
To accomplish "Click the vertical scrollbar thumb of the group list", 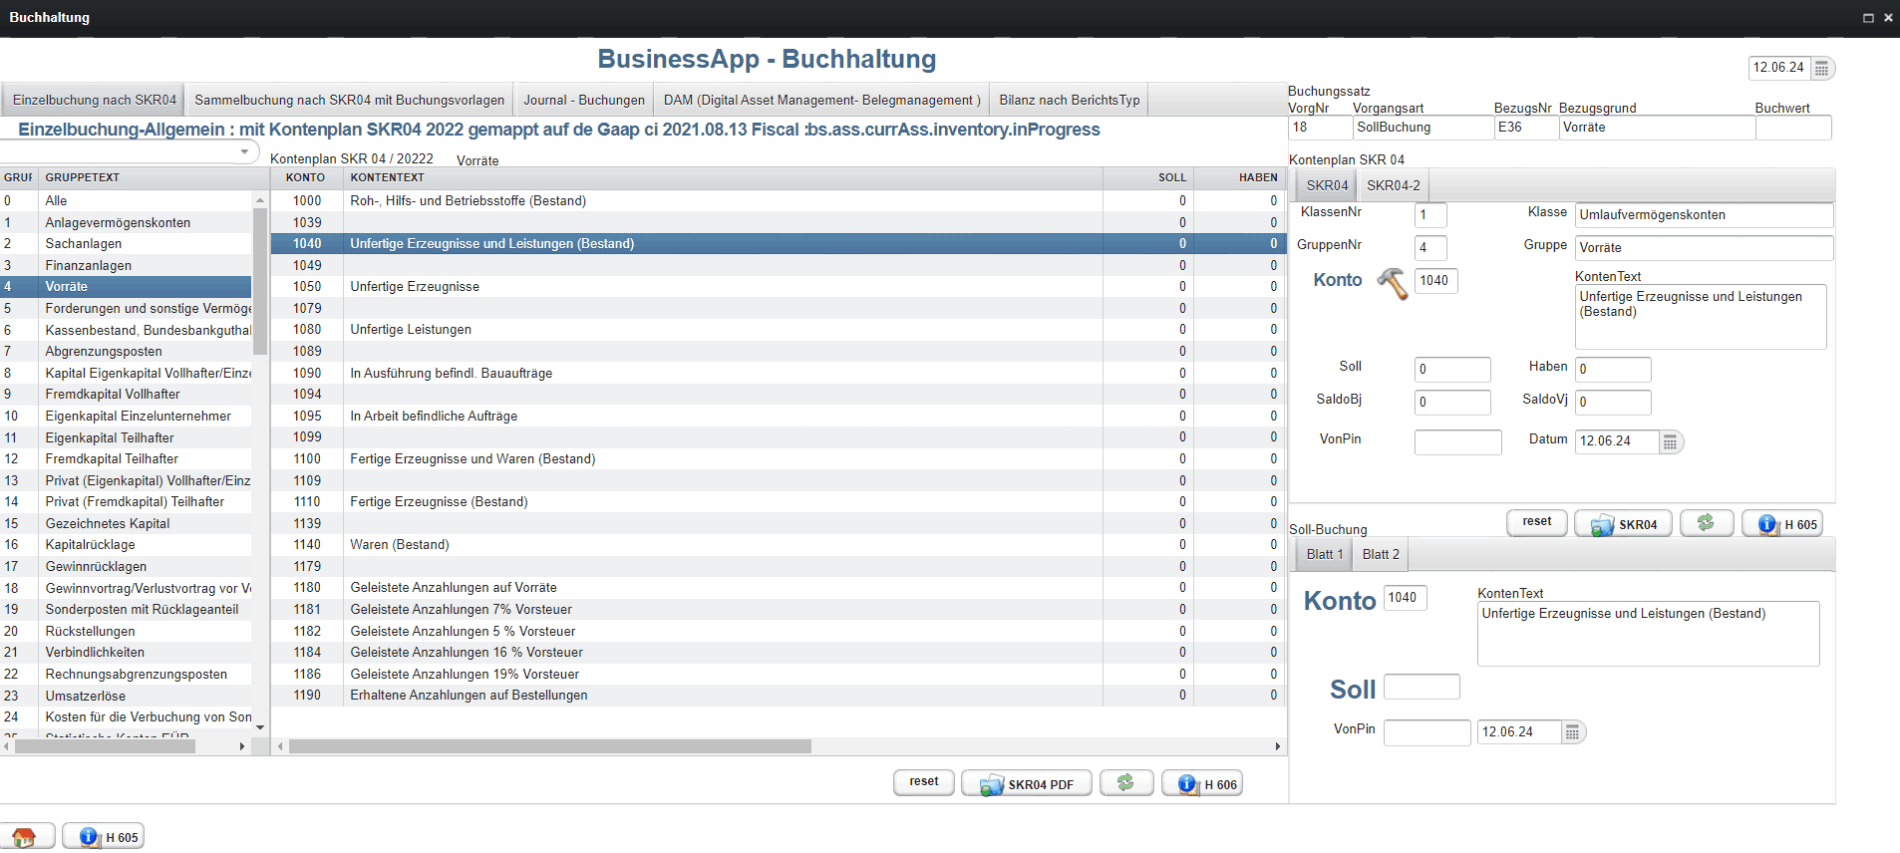I will click(x=260, y=281).
